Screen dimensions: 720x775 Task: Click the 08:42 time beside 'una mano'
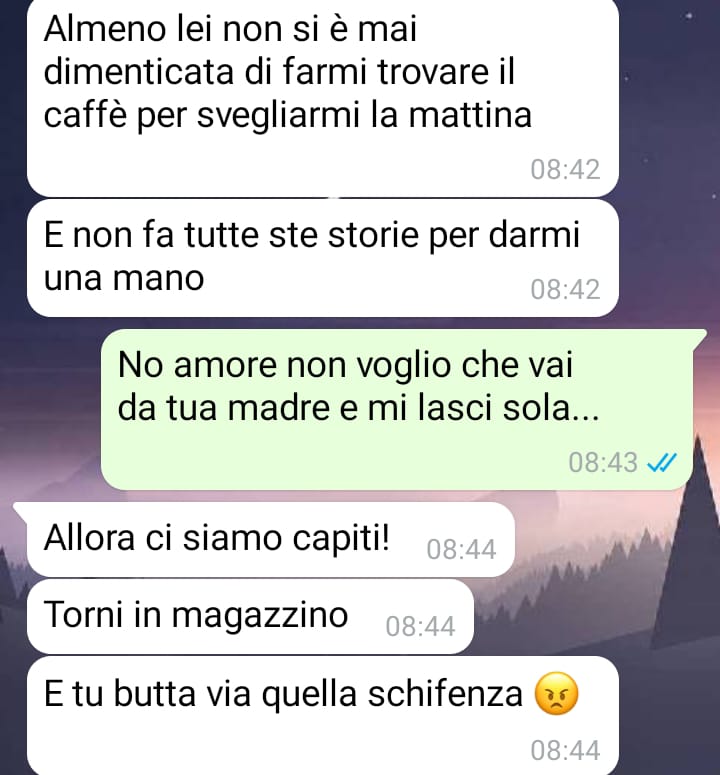[x=565, y=290]
